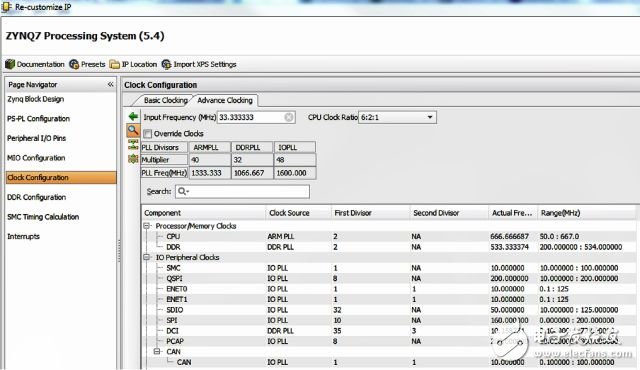
Task: Open the Interrupts page
Action: [23, 236]
